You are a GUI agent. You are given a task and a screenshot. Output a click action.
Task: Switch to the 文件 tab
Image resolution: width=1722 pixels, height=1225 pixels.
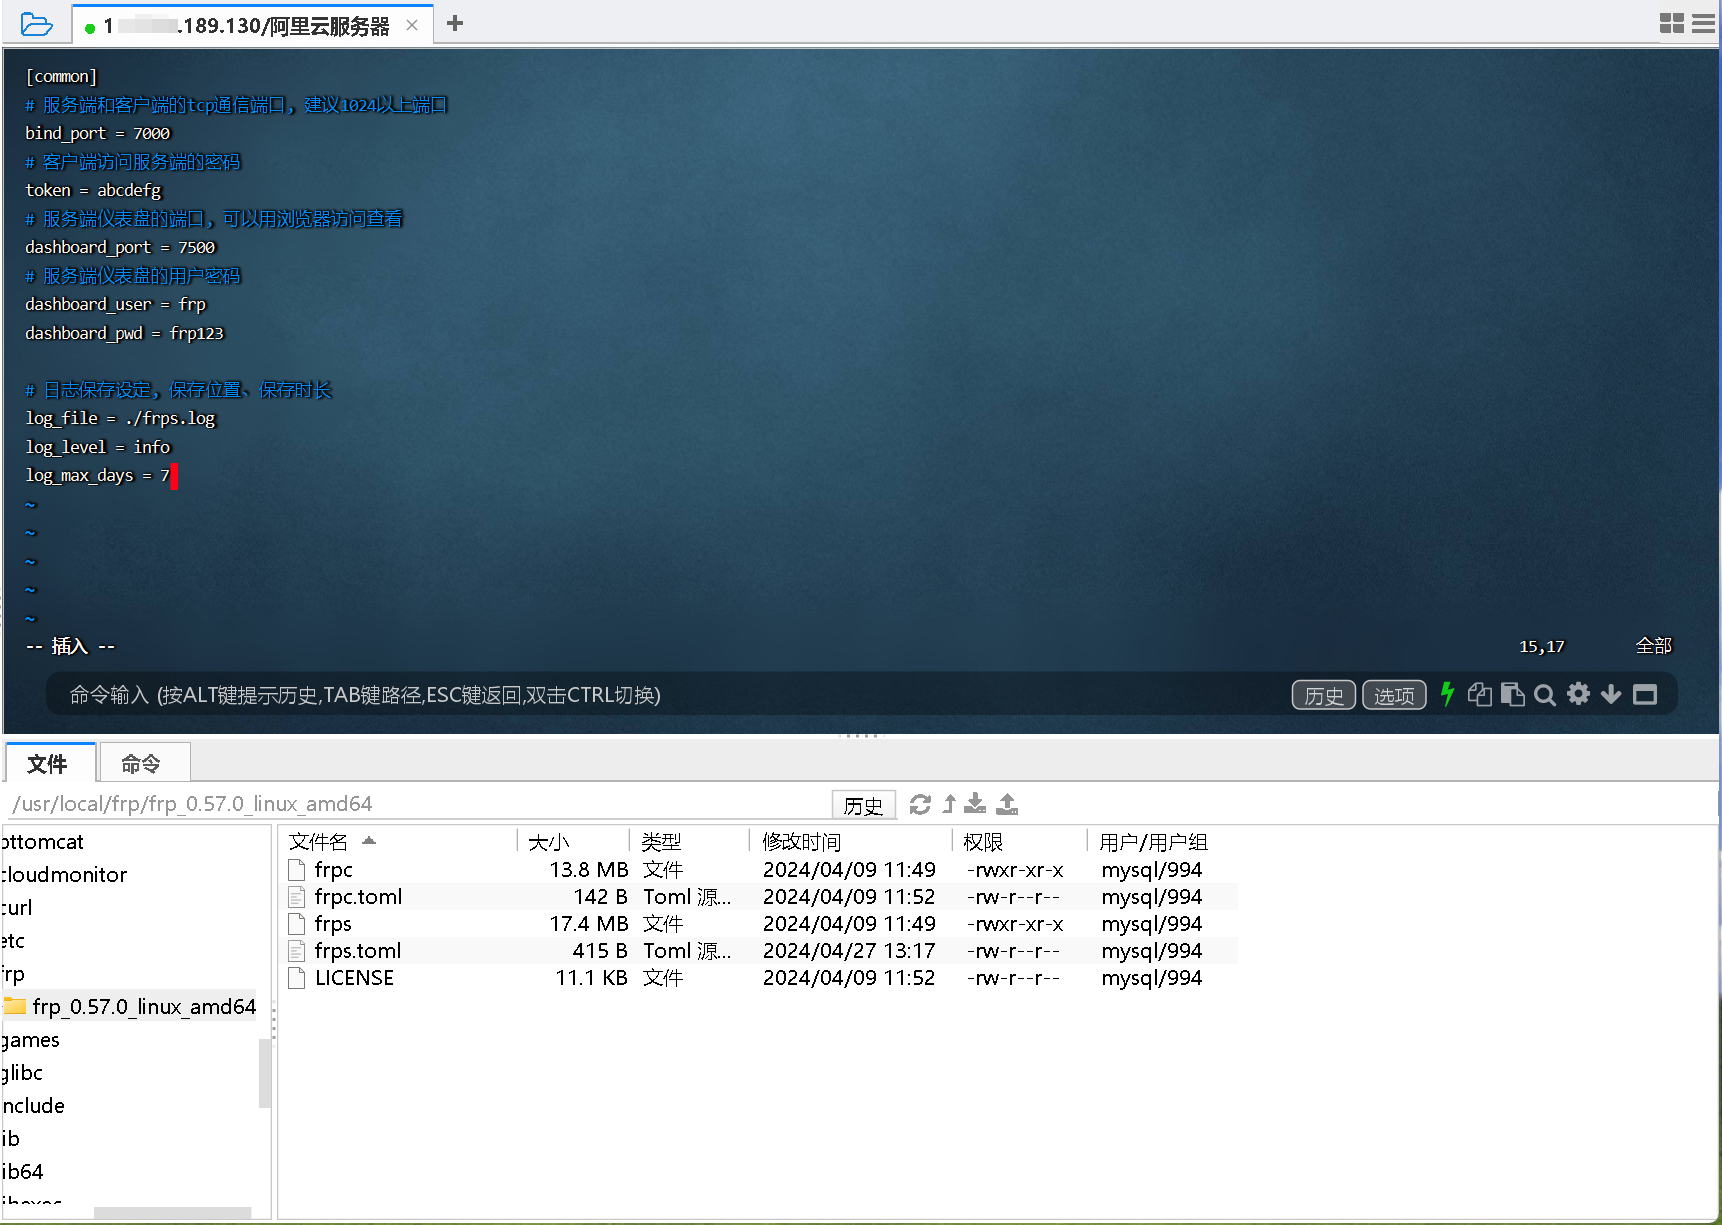(x=48, y=764)
